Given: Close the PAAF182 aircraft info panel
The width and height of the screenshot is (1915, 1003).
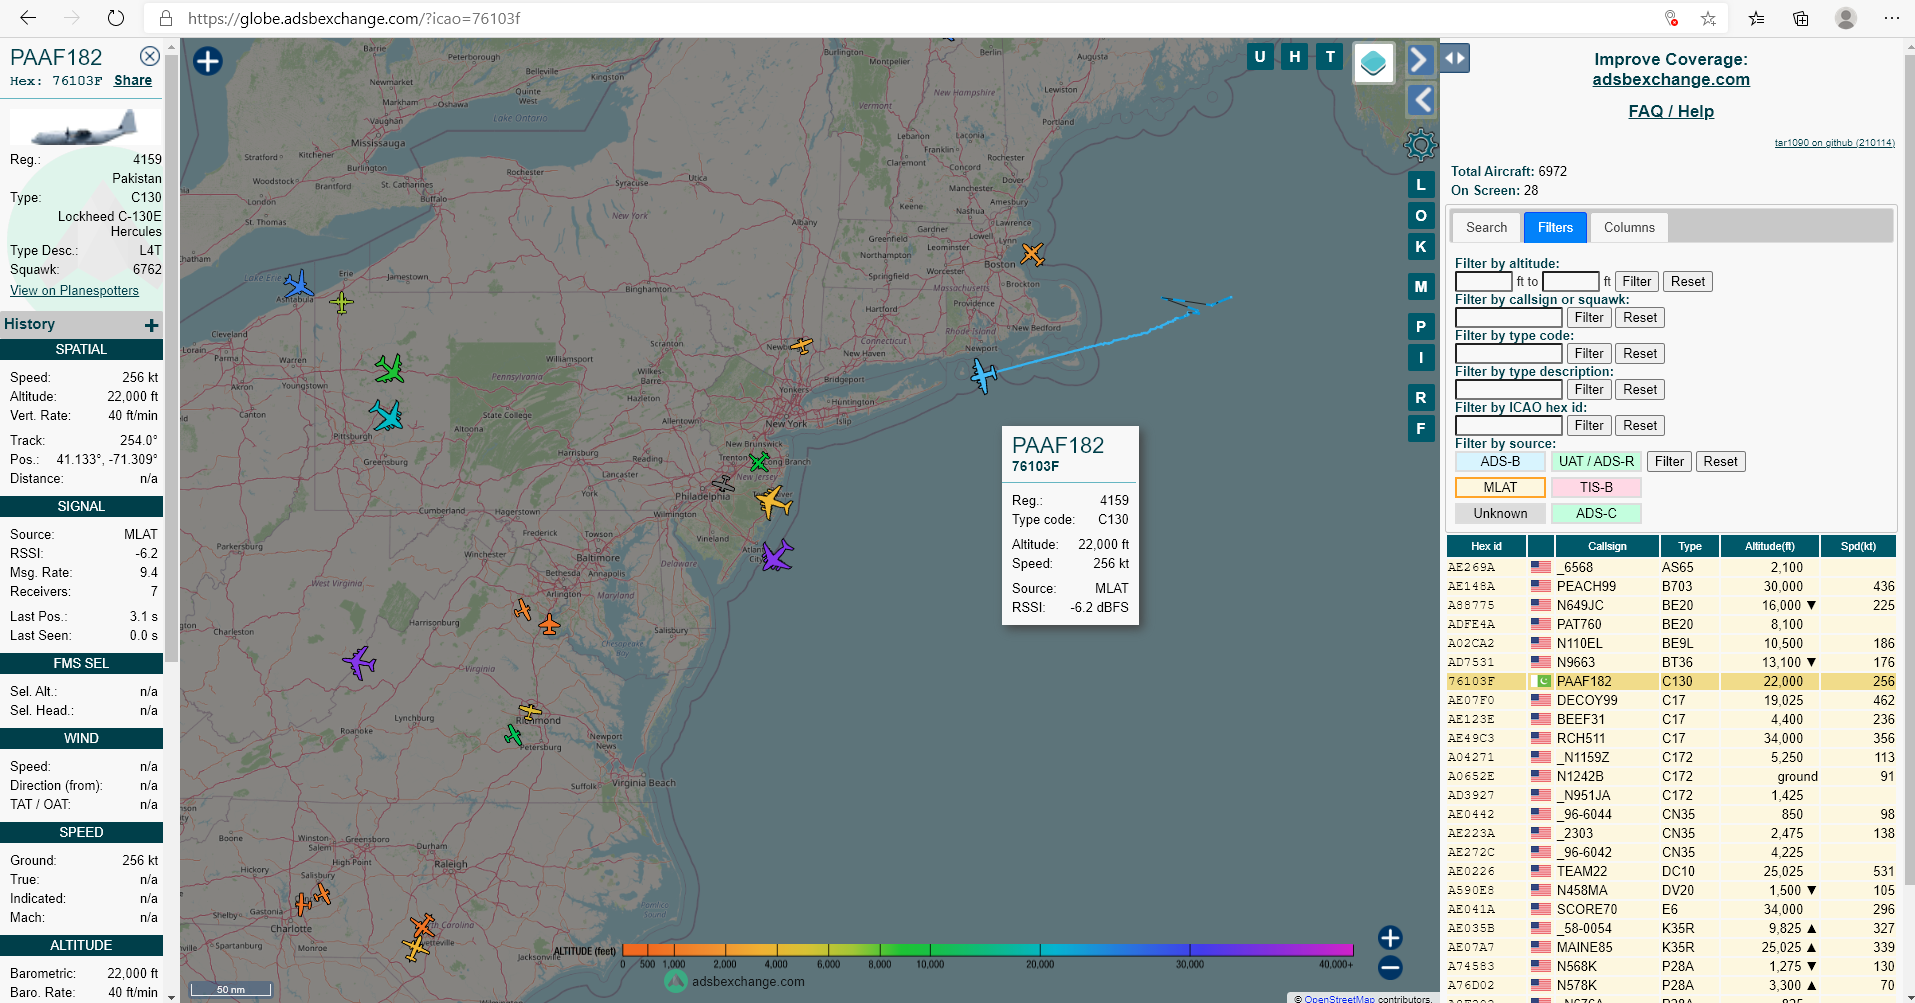Looking at the screenshot, I should (150, 56).
